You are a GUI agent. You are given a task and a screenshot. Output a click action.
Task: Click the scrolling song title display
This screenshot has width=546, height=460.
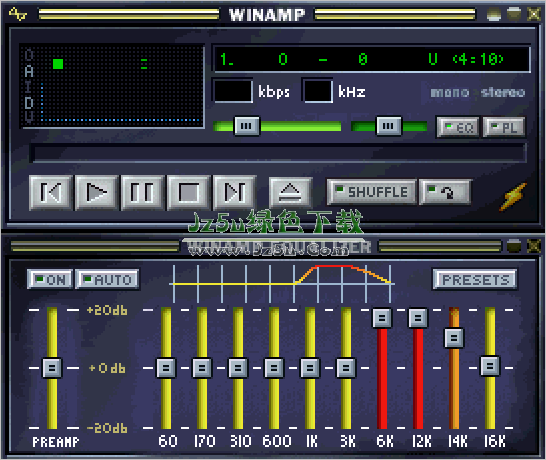tap(372, 59)
